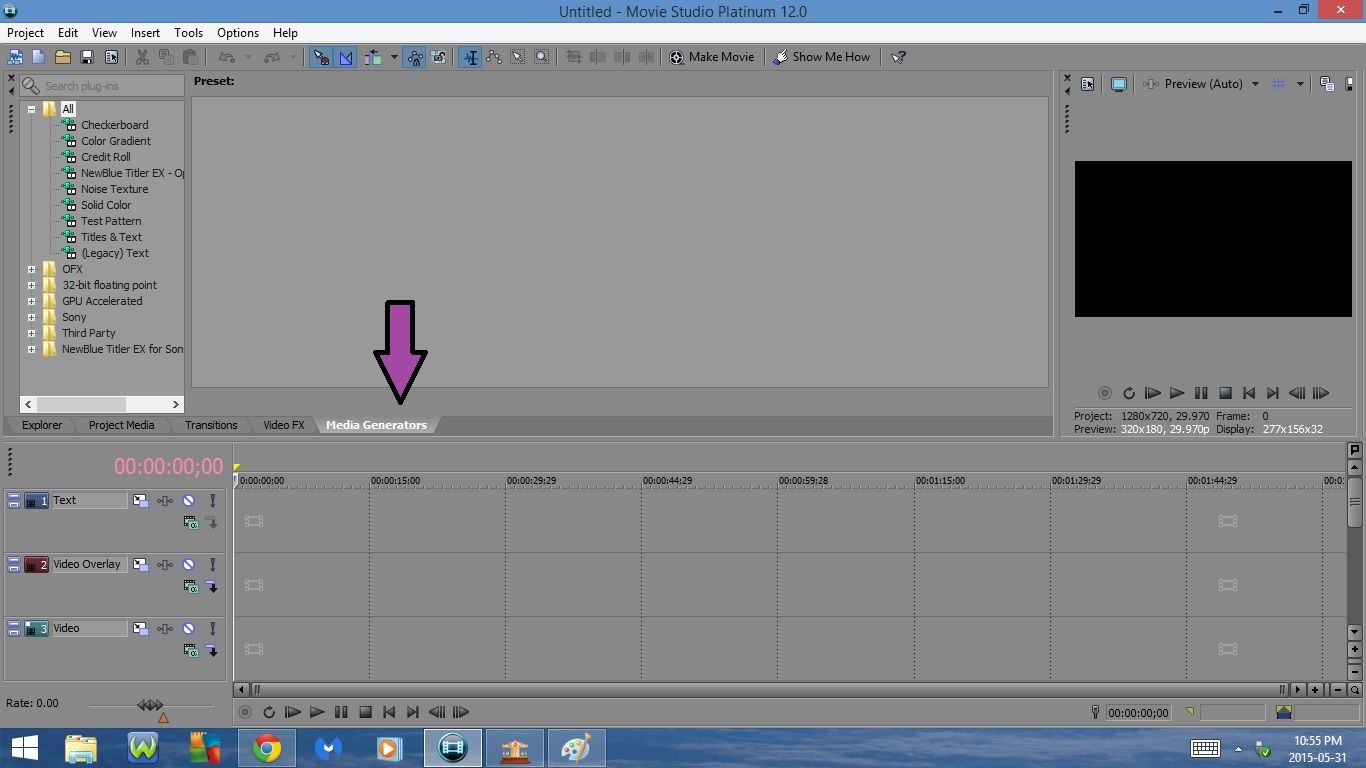Screen dimensions: 1366x768
Task: Click the Cut icon on the toolbar
Action: [x=141, y=57]
